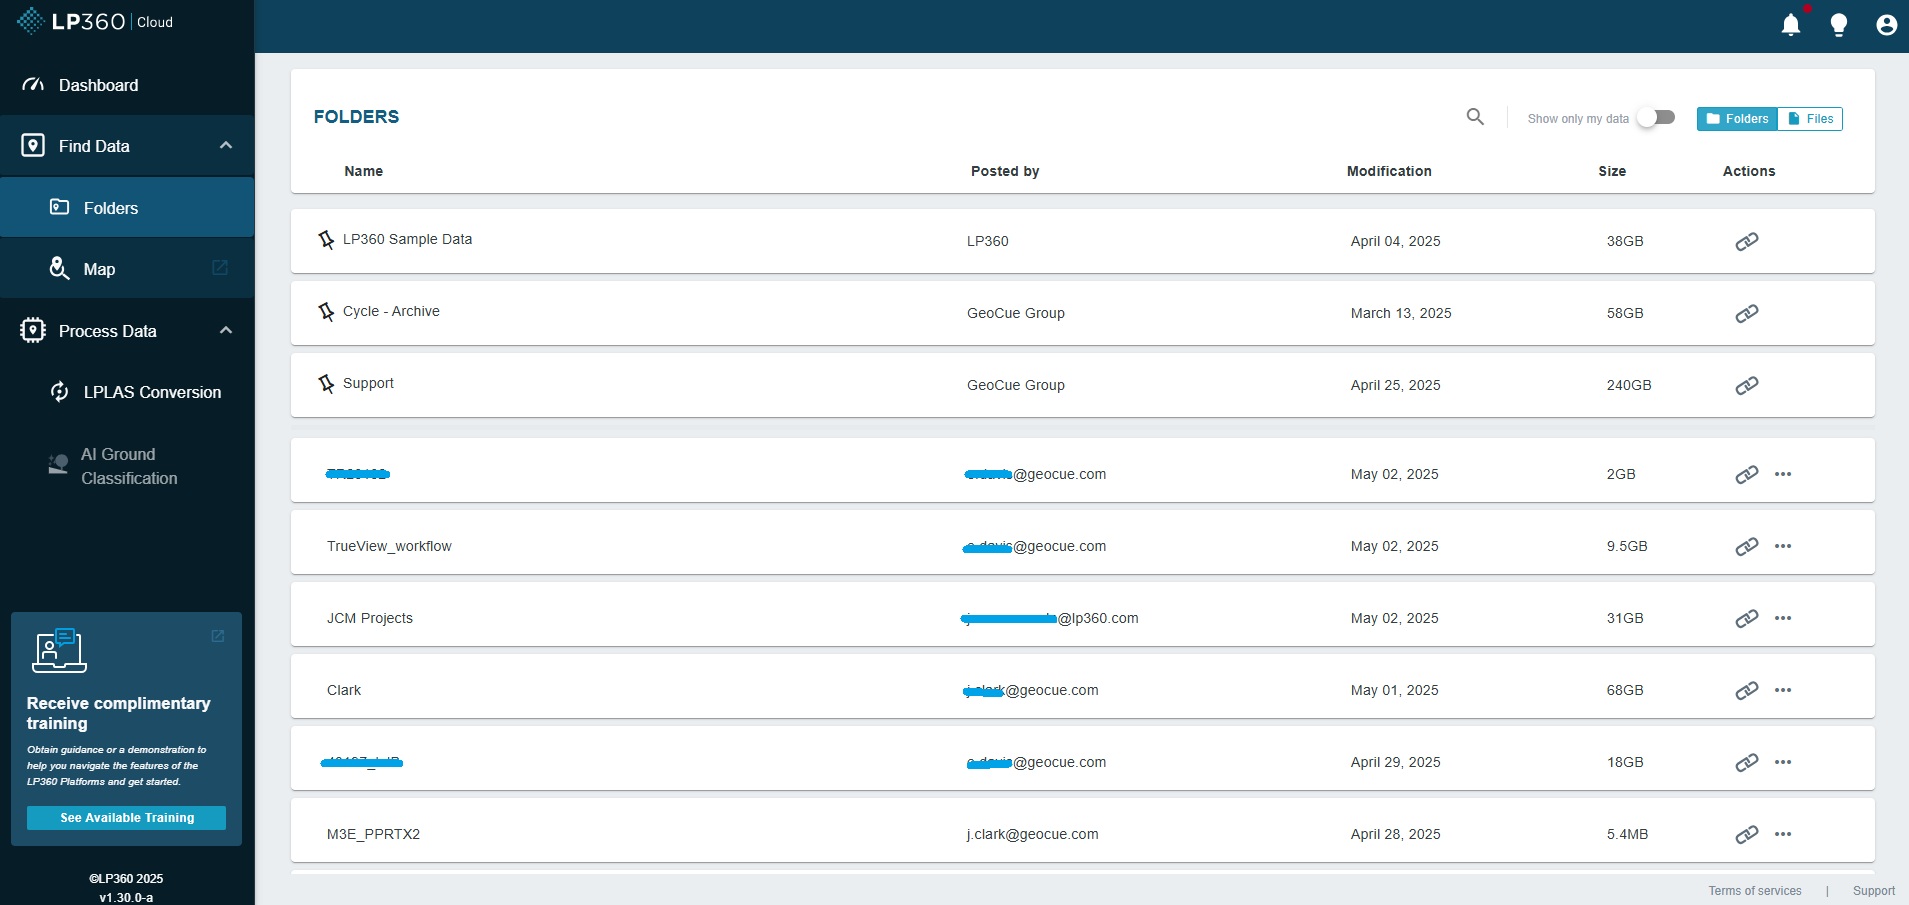Copy link for Clark folder

(x=1747, y=690)
